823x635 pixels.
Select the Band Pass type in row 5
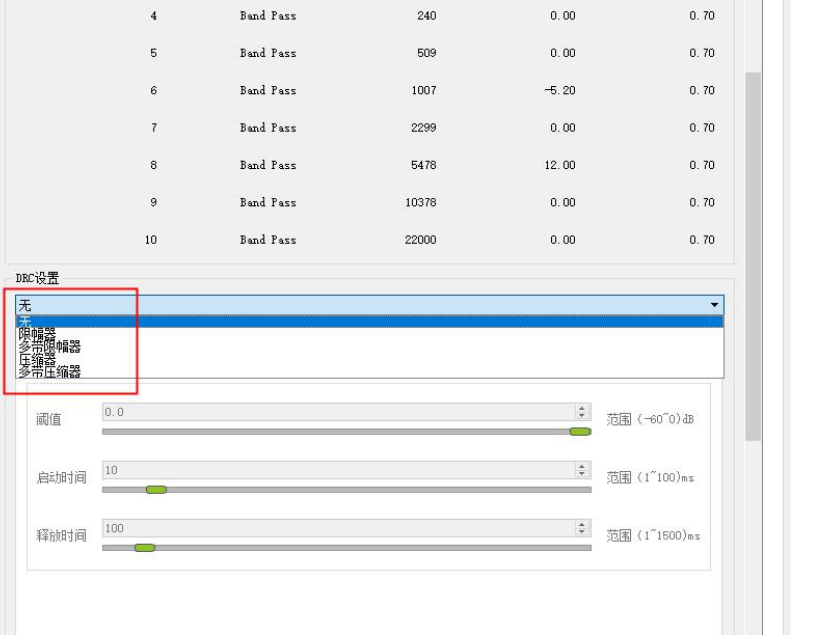point(268,53)
